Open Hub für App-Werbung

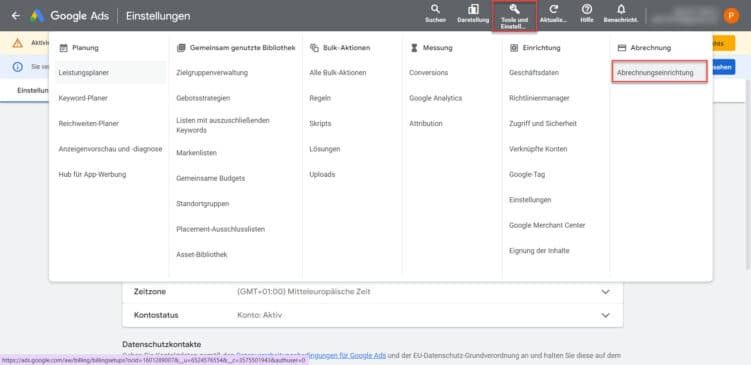[92, 174]
